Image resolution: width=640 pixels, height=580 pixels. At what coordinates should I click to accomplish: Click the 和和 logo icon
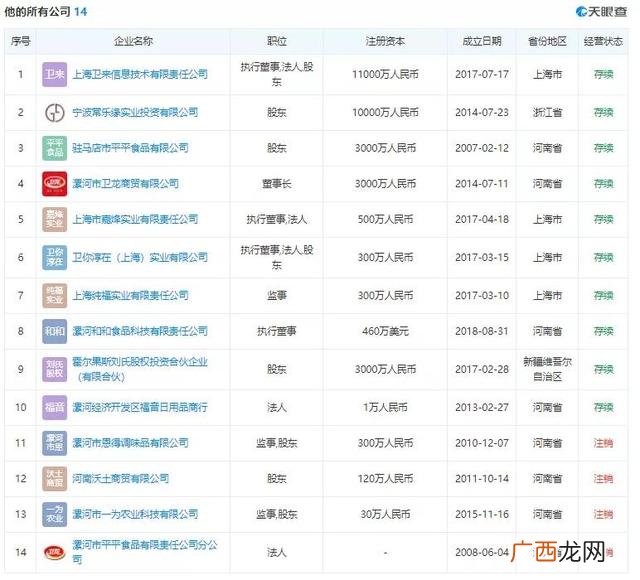(55, 331)
